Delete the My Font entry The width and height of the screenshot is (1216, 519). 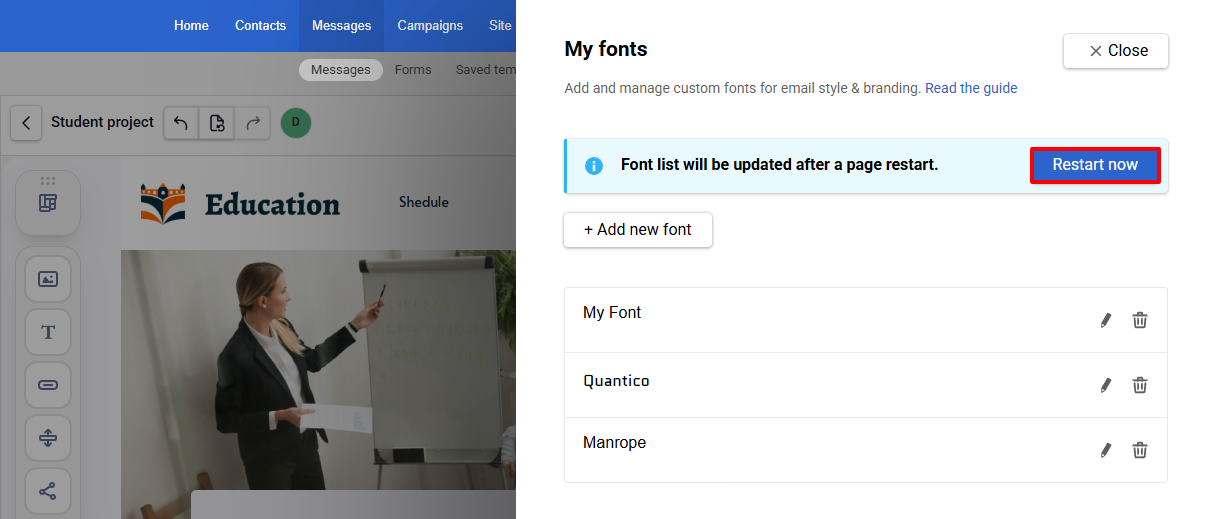coord(1140,320)
